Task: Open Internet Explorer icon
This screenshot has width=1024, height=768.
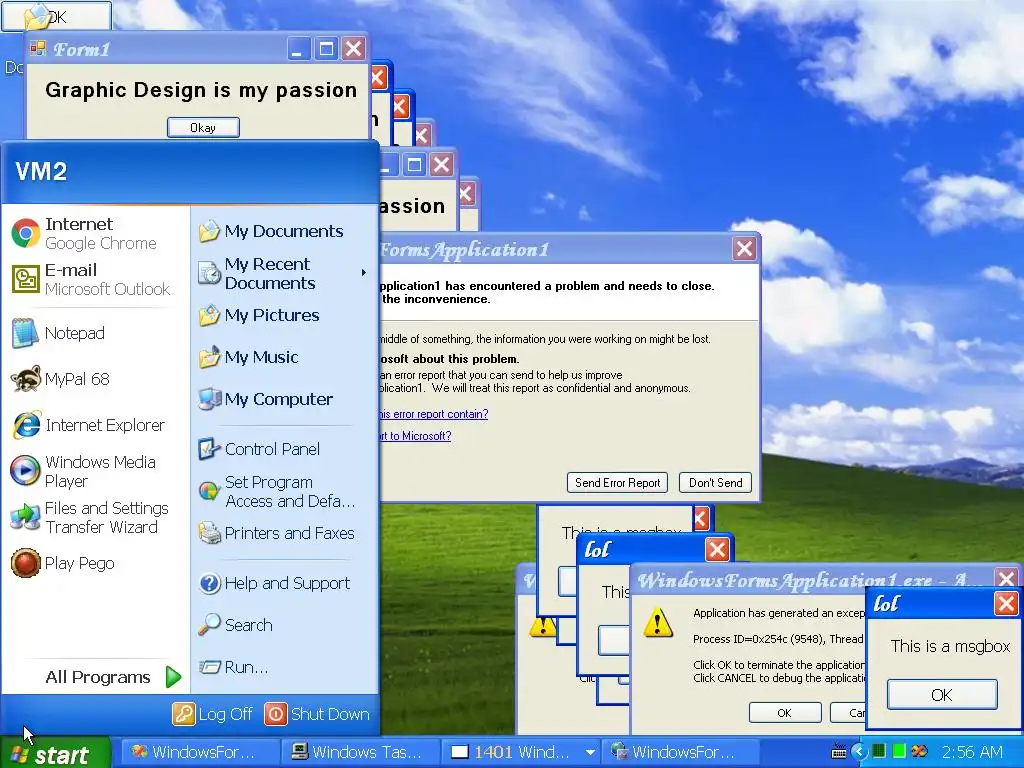Action: 25,425
